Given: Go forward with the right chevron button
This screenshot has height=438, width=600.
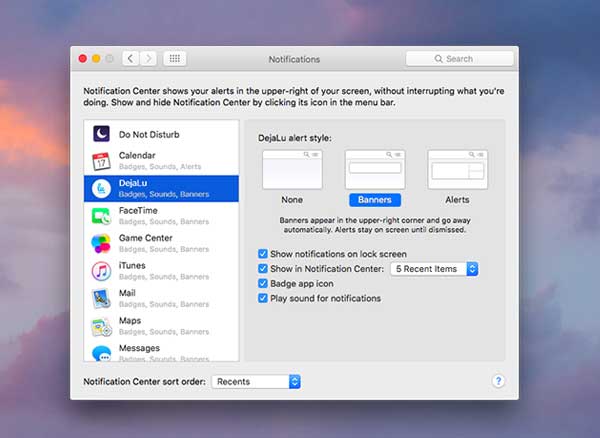Looking at the screenshot, I should [148, 59].
